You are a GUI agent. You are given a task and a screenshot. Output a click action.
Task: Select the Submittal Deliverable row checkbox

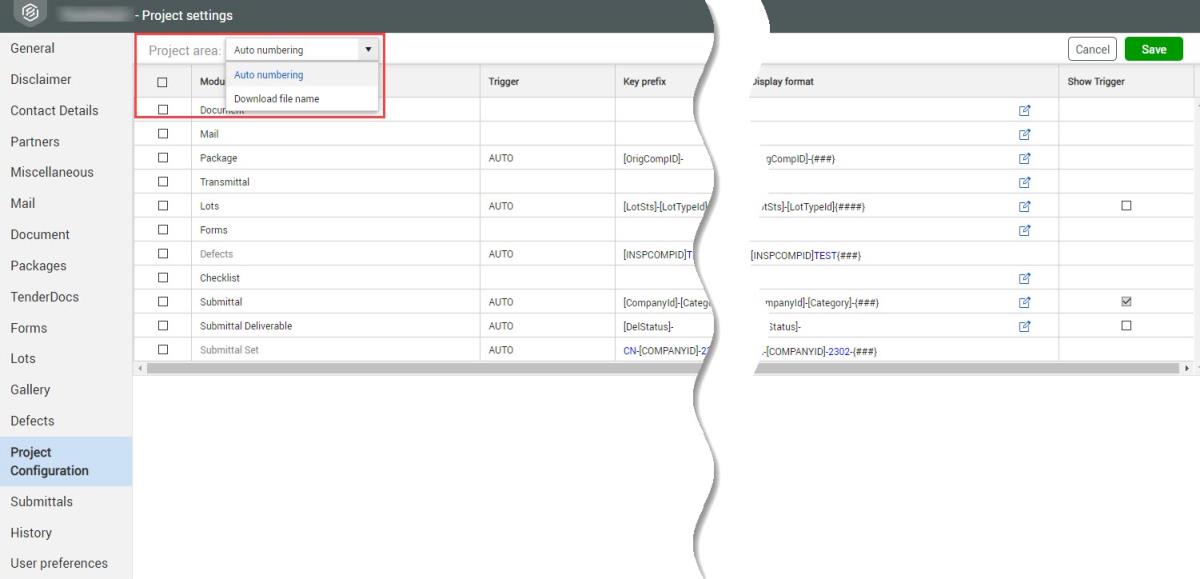tap(162, 326)
